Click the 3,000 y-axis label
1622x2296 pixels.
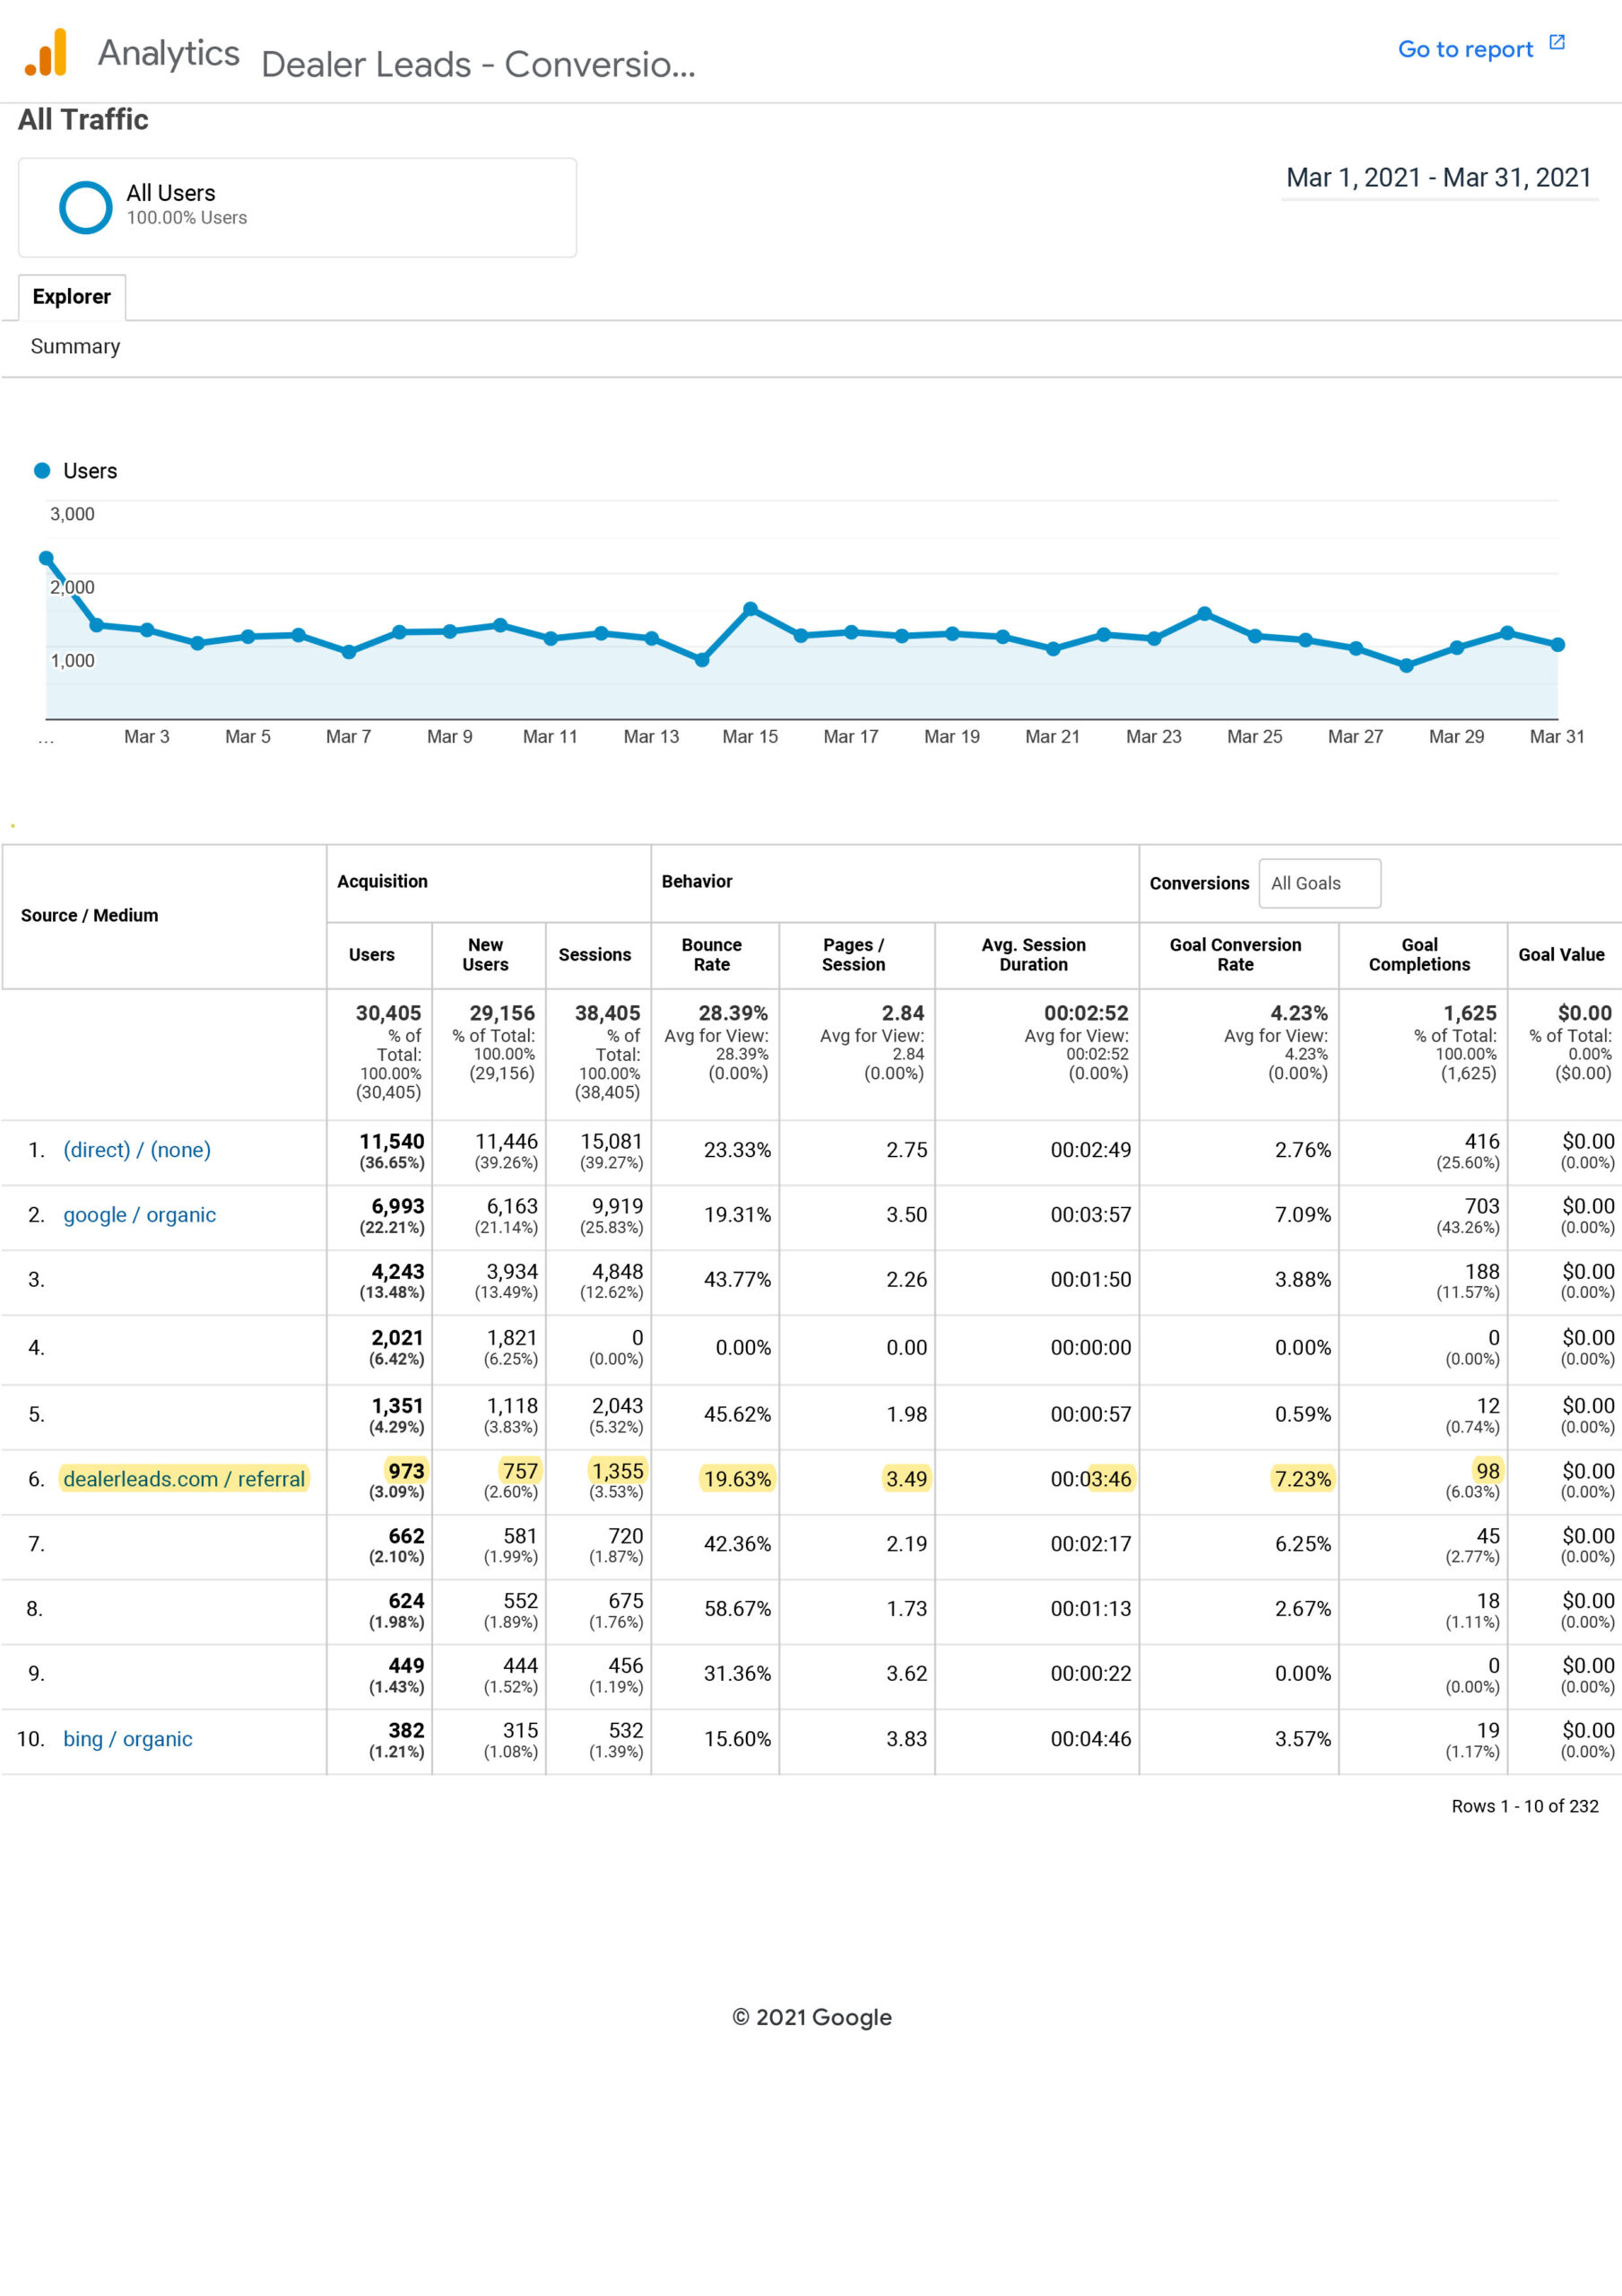click(72, 514)
